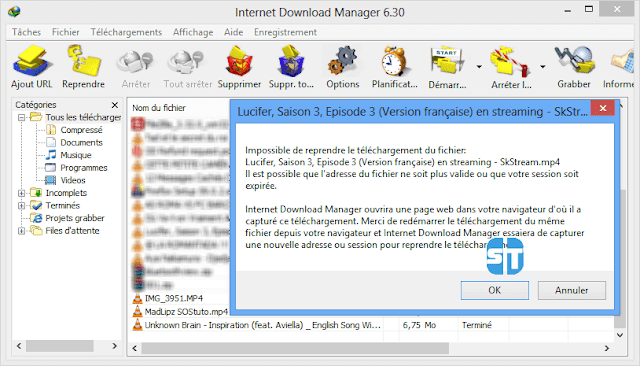Click the Reprendre toolbar icon
The width and height of the screenshot is (640, 366).
coord(84,61)
